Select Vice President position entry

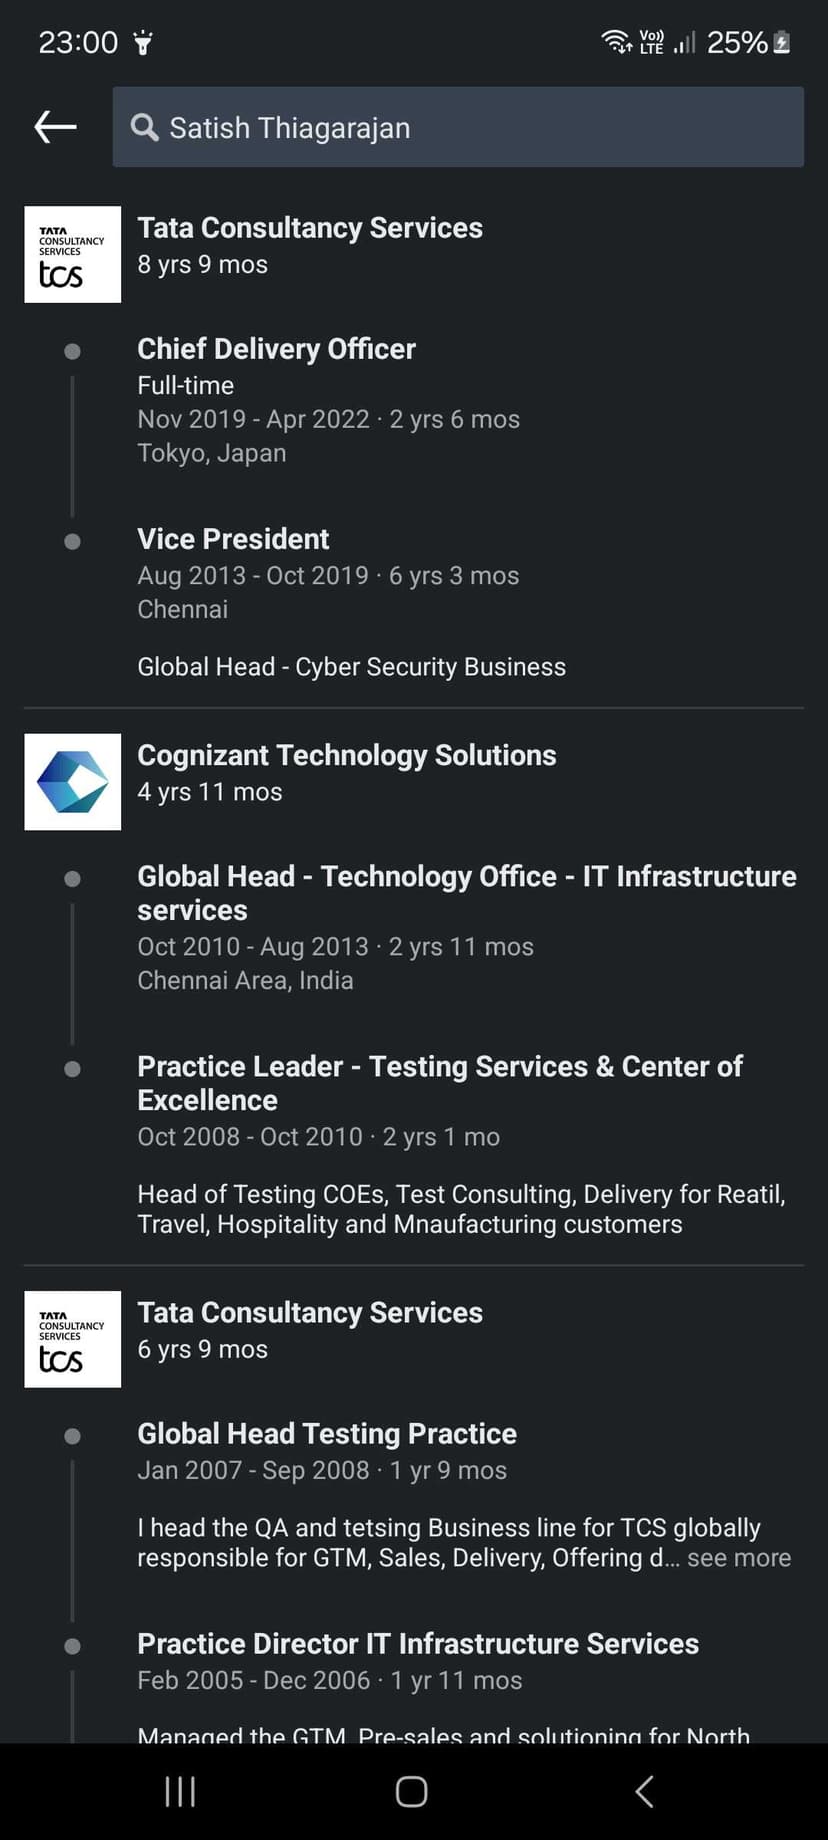tap(233, 539)
